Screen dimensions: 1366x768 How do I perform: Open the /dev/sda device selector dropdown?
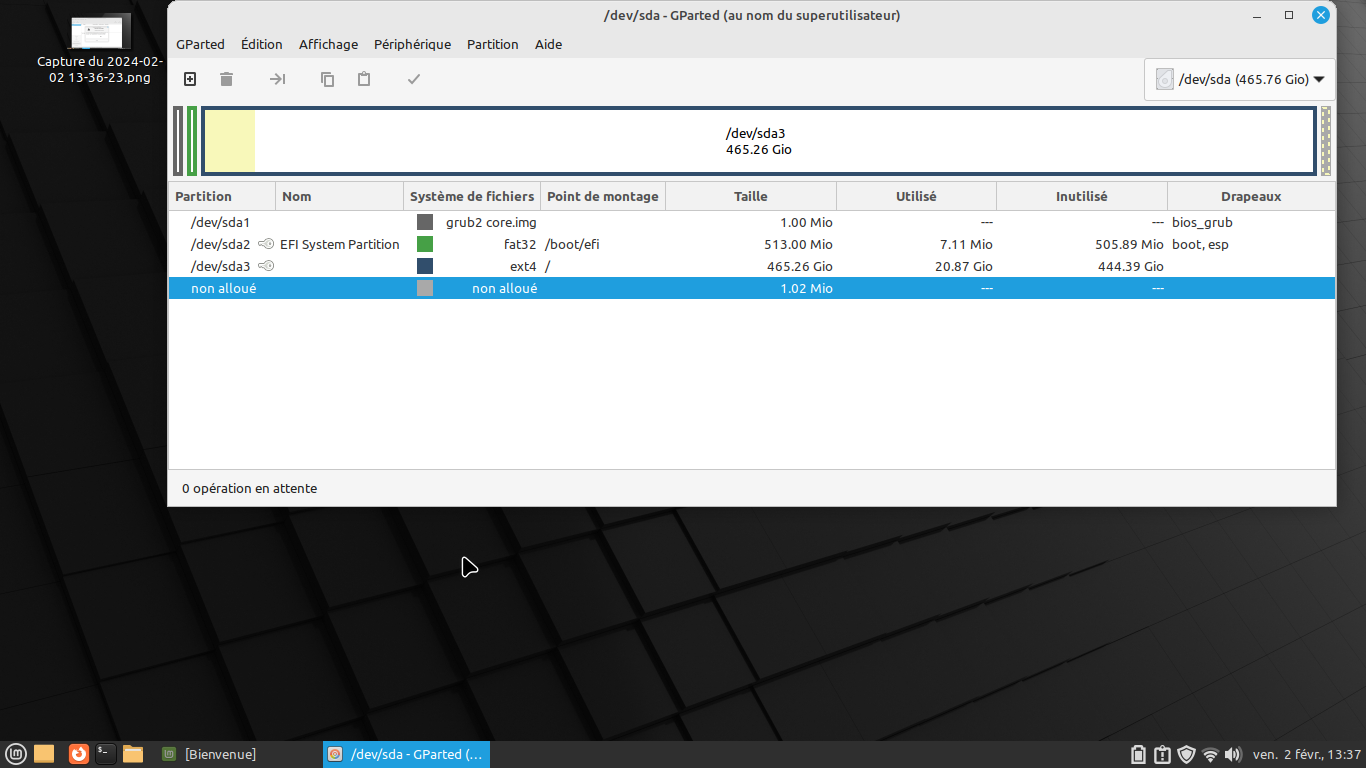(x=1240, y=79)
